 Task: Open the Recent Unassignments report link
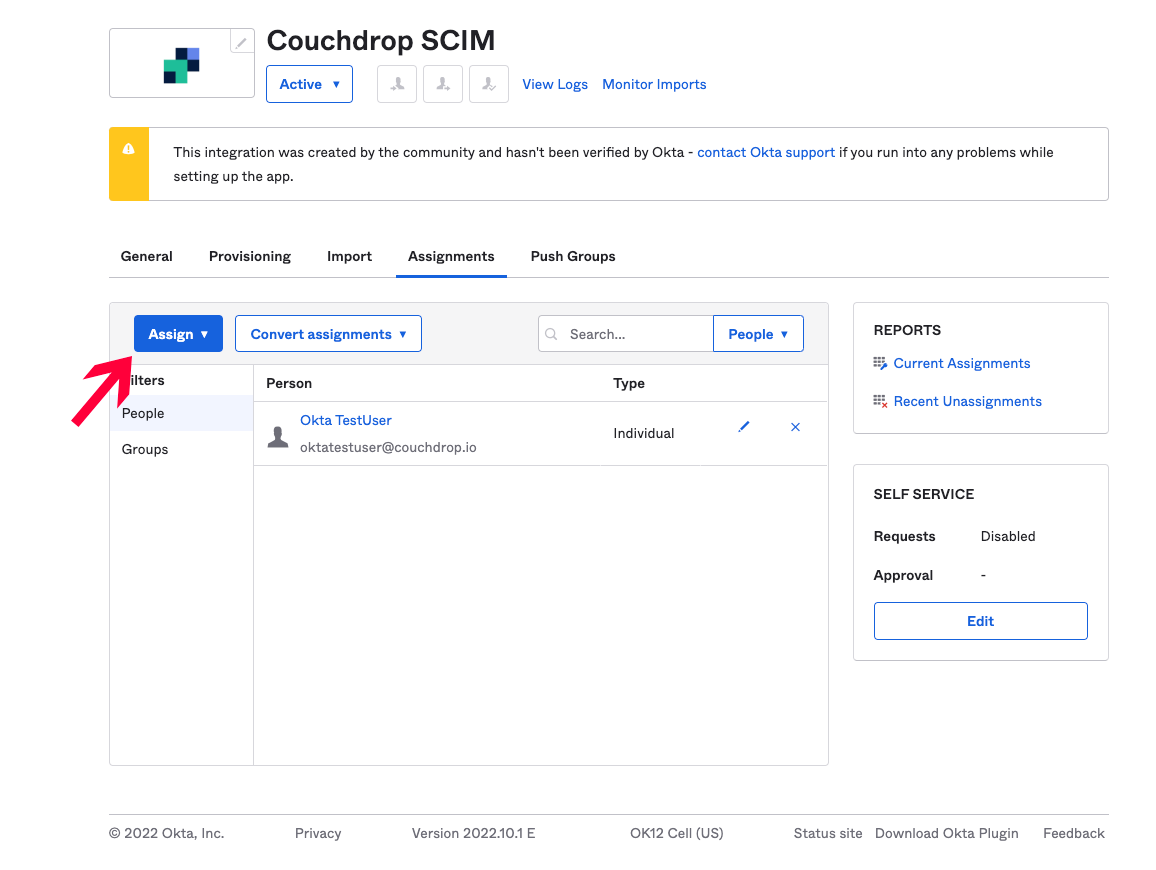pyautogui.click(x=968, y=401)
